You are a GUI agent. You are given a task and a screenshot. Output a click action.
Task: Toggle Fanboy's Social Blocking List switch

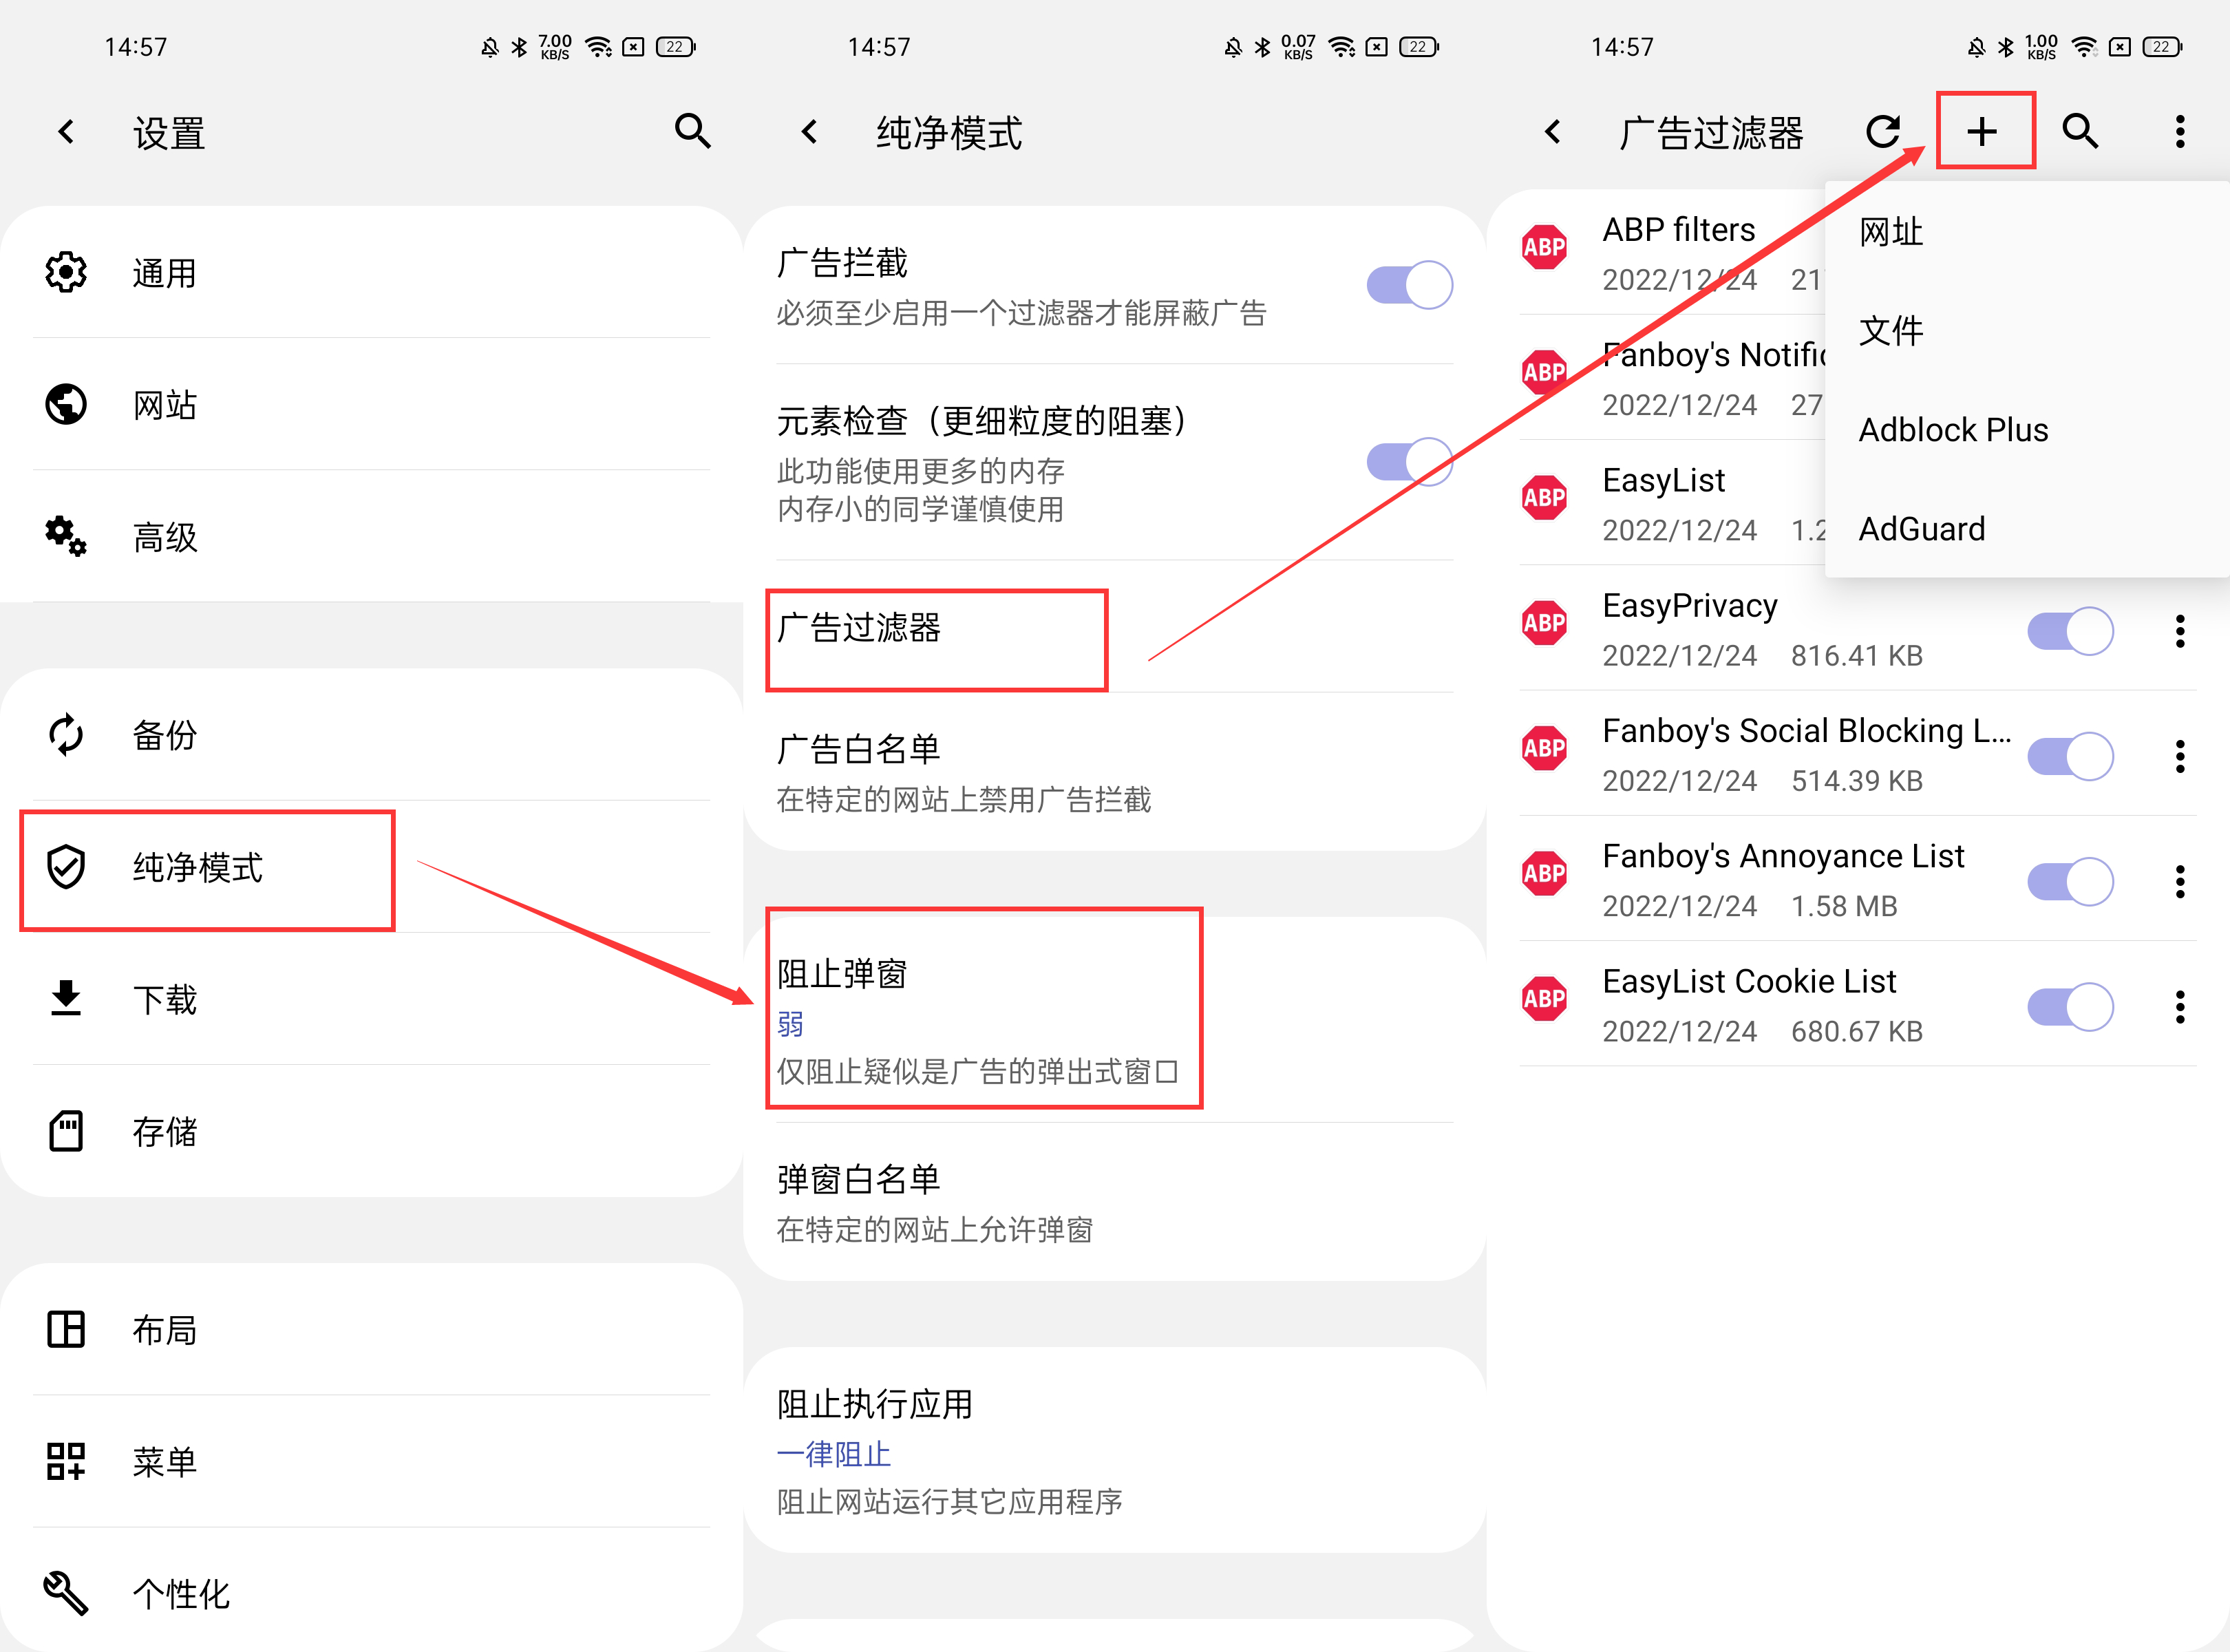(2070, 756)
